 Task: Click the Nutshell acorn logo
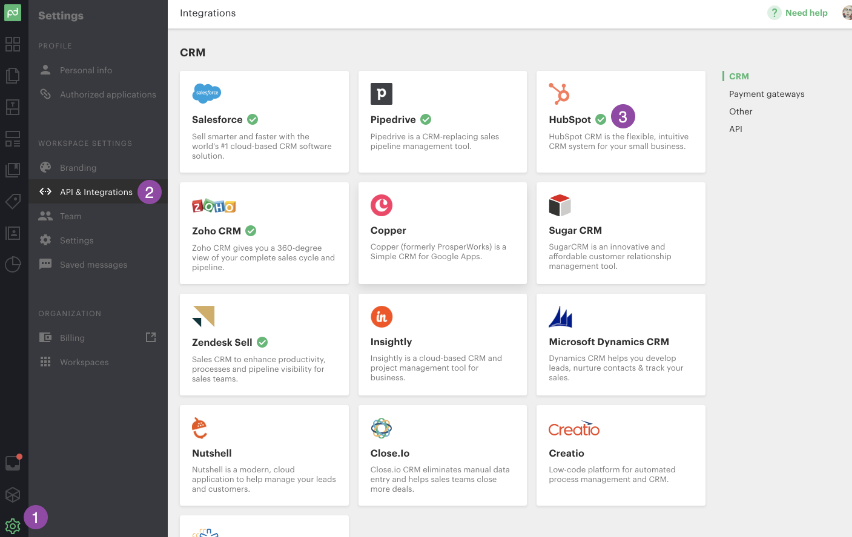[x=200, y=428]
